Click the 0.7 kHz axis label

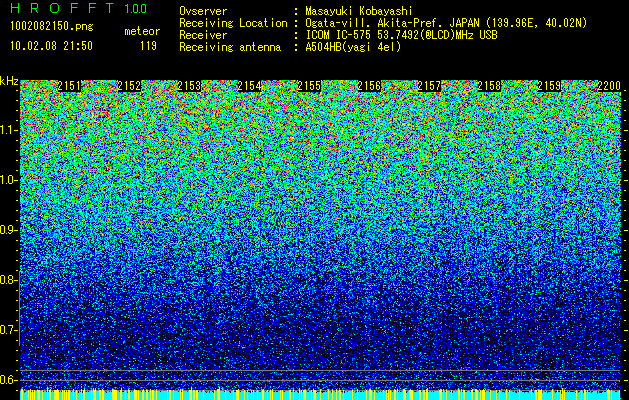tap(8, 330)
